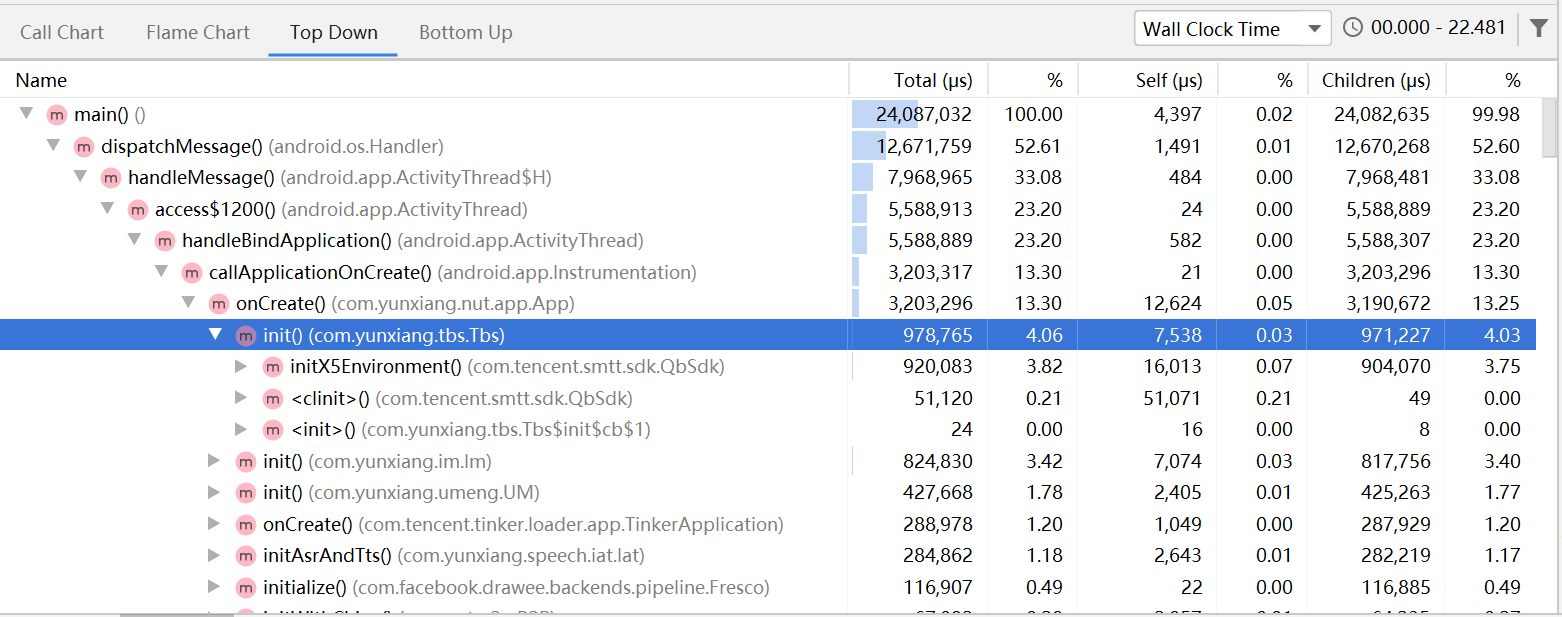Click the method icon of init() umeng.UM row
This screenshot has width=1562, height=617.
(x=246, y=493)
